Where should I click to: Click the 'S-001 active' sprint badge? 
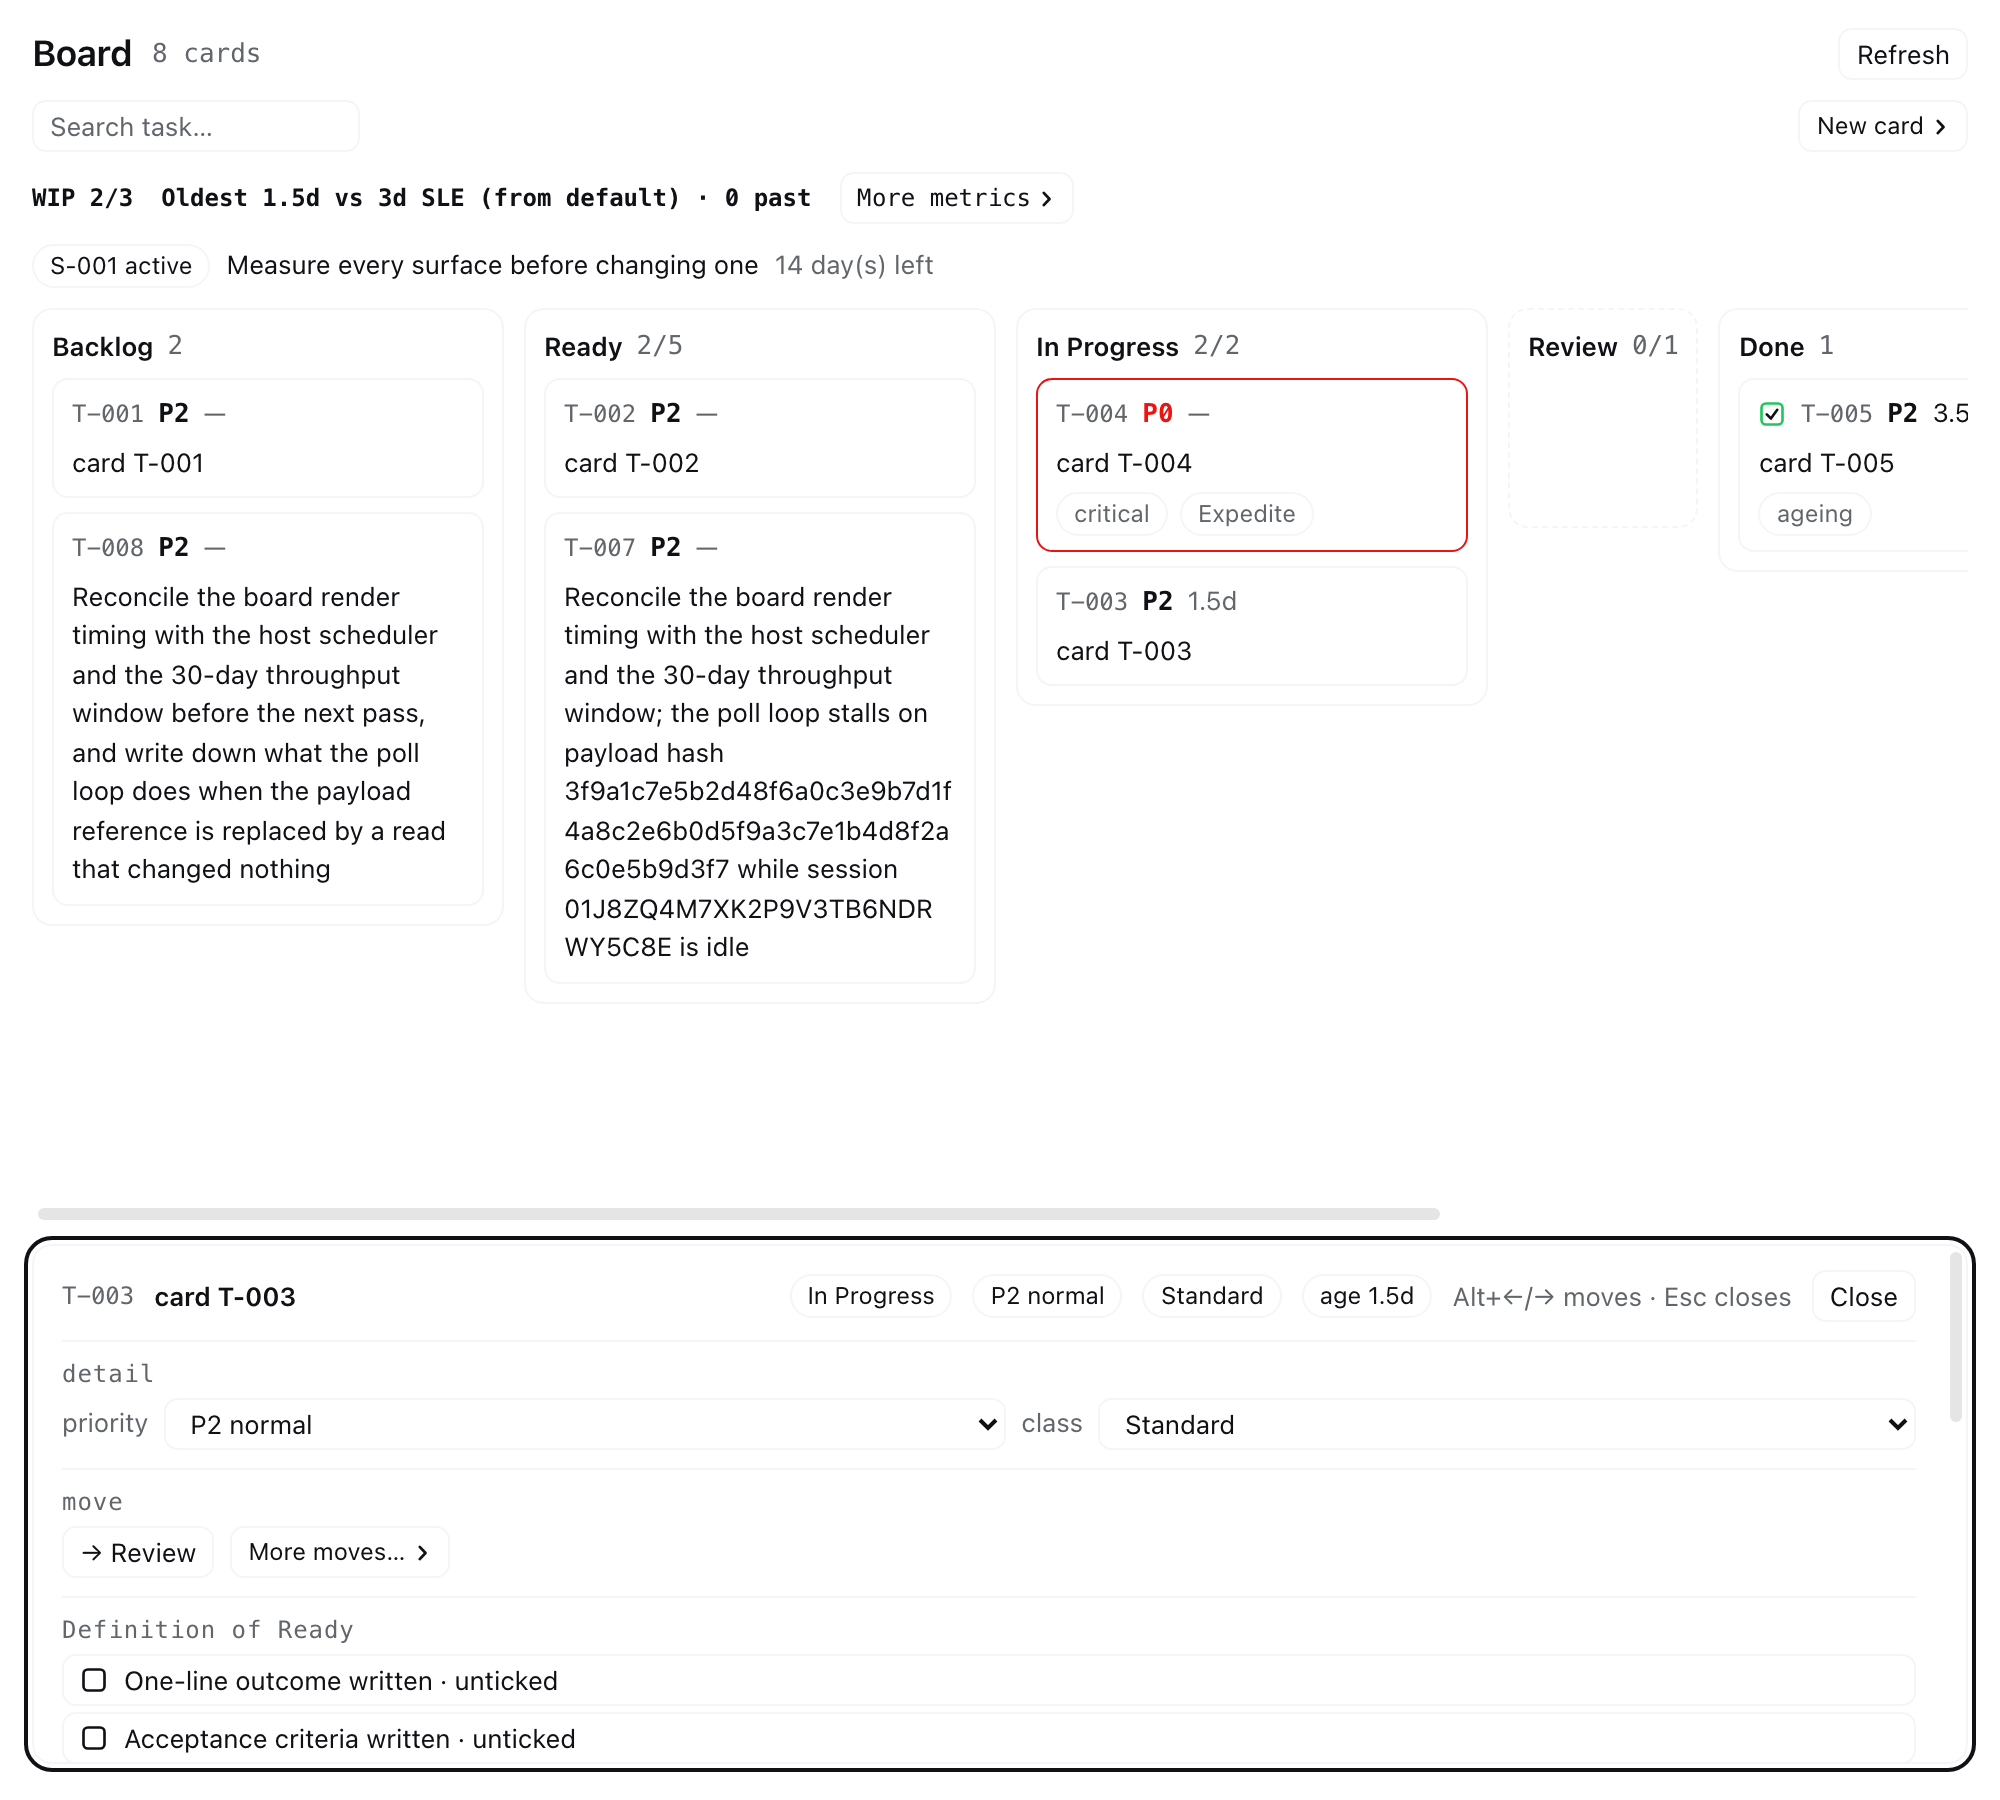121,266
